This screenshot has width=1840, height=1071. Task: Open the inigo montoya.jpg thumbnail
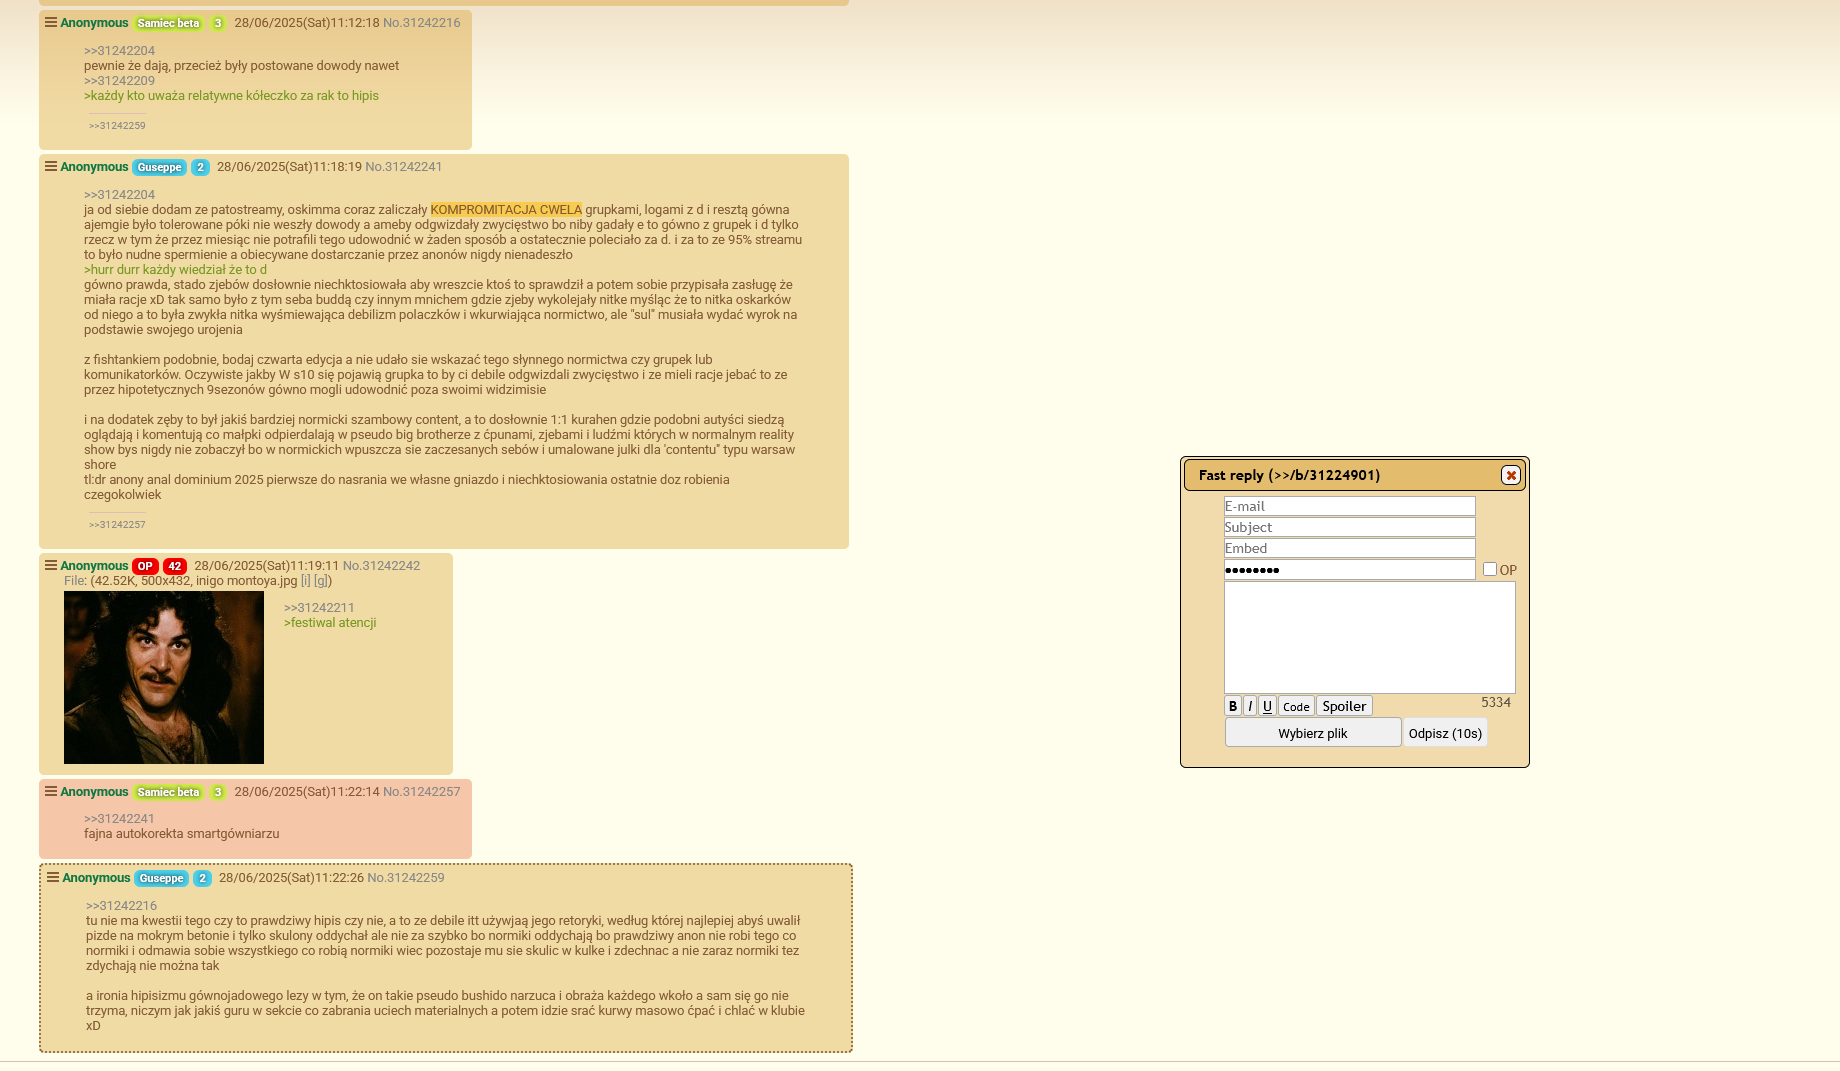[164, 677]
